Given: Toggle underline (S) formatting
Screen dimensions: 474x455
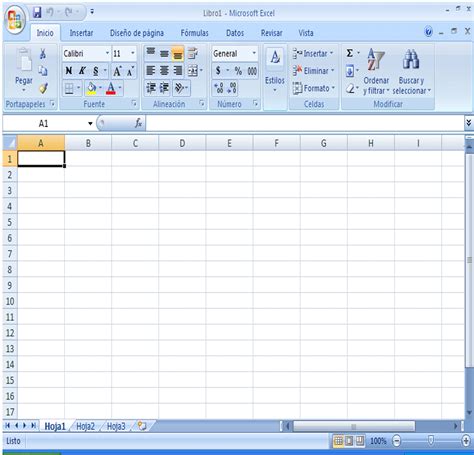Looking at the screenshot, I should click(96, 71).
